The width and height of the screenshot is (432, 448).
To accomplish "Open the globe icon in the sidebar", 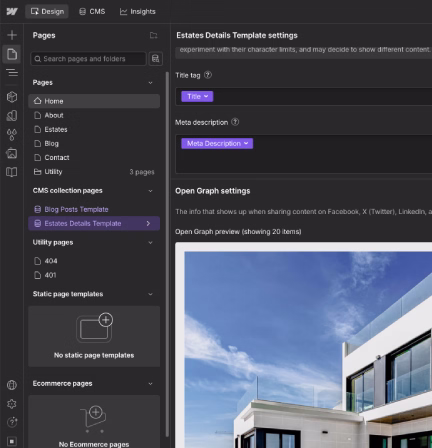I will click(12, 385).
